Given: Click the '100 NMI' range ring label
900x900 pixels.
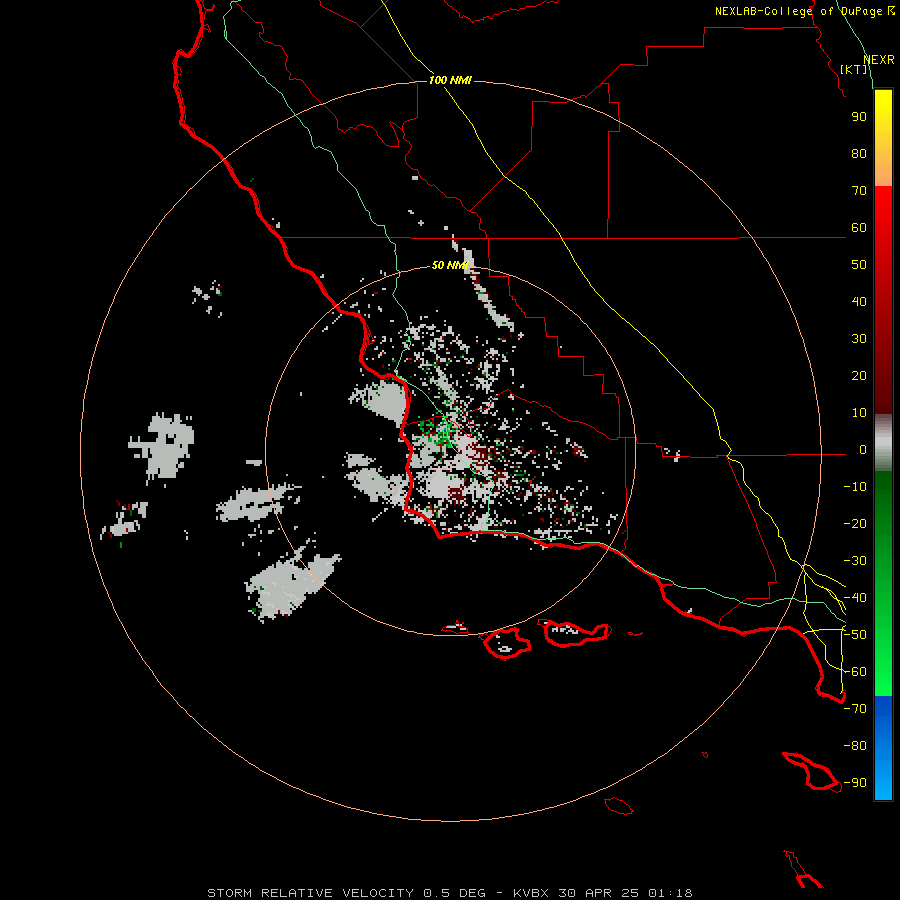Looking at the screenshot, I should click(x=450, y=80).
